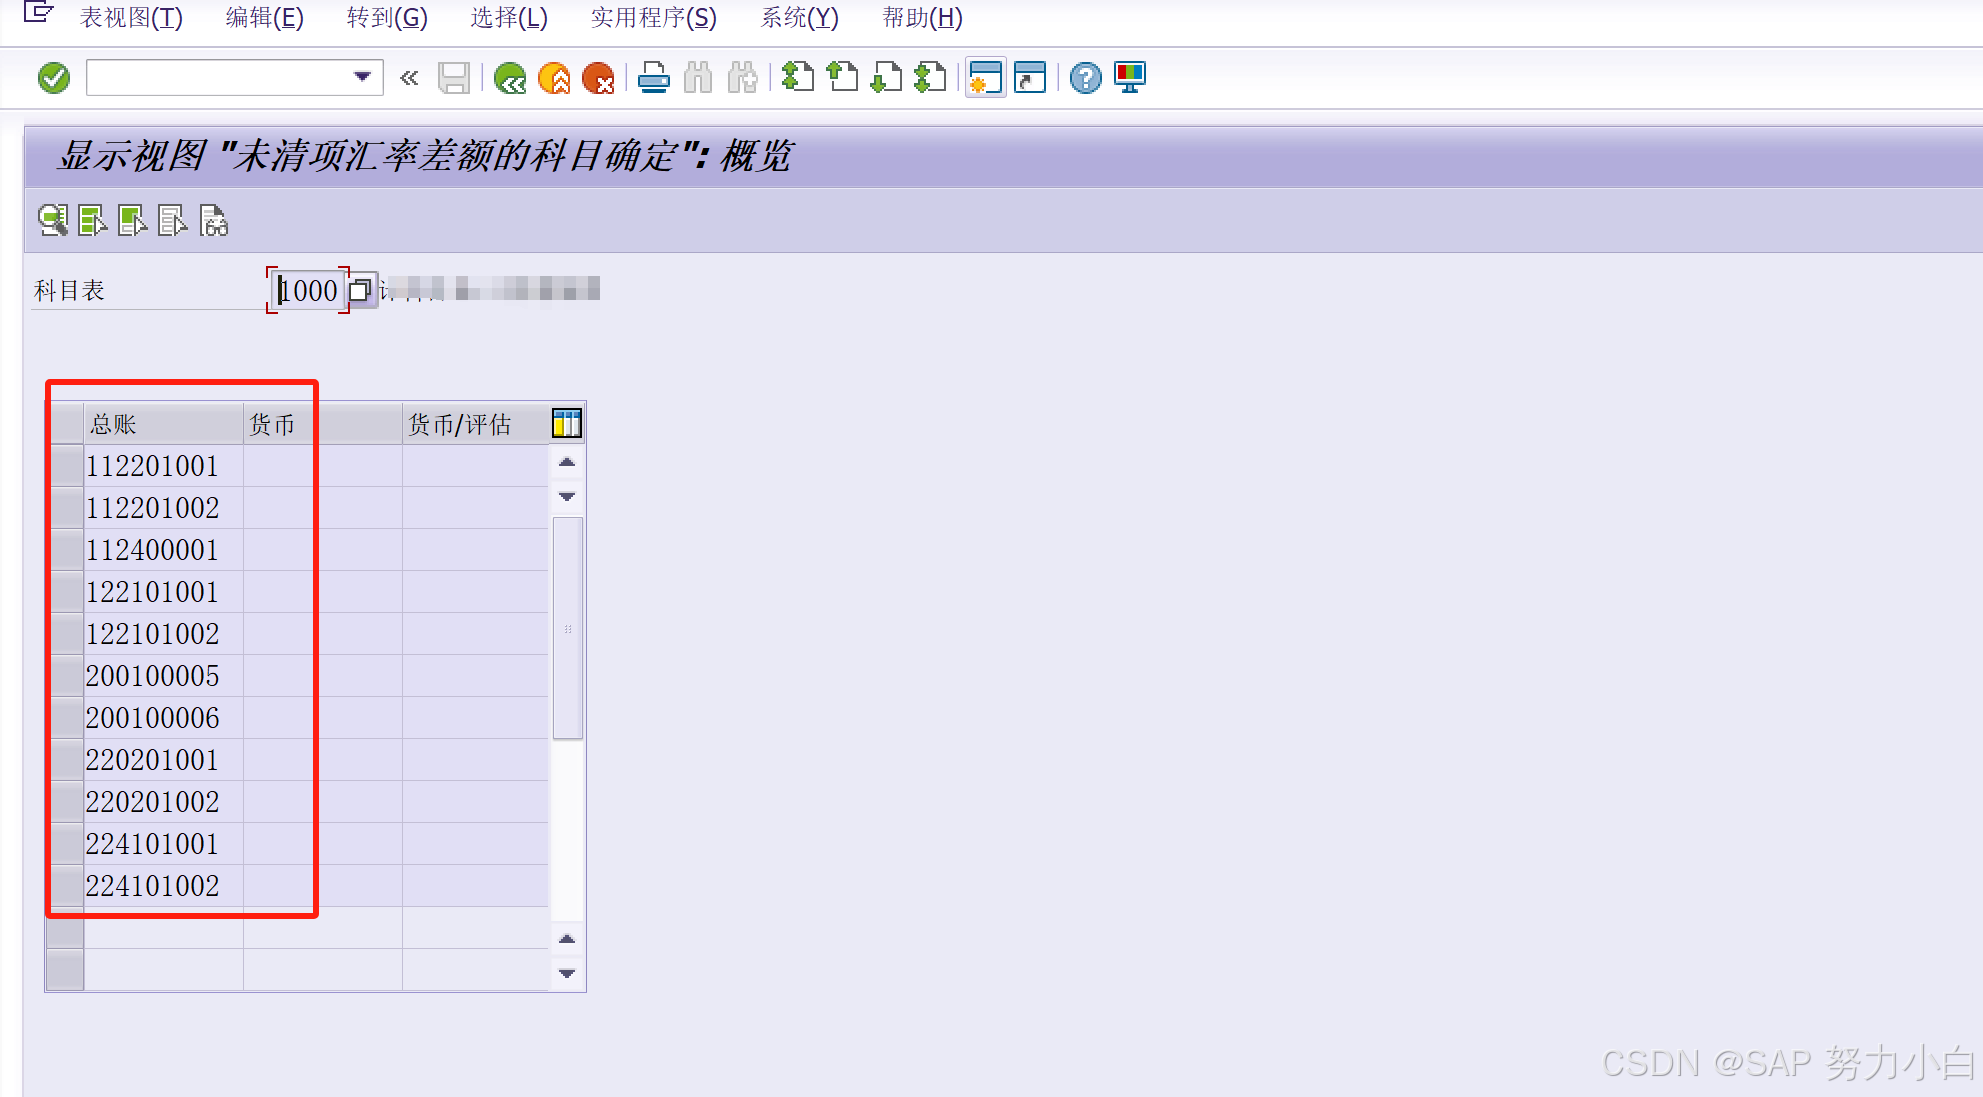Click the Customize Local Layout monitor icon
Screen dimensions: 1983x1097
click(x=1130, y=78)
